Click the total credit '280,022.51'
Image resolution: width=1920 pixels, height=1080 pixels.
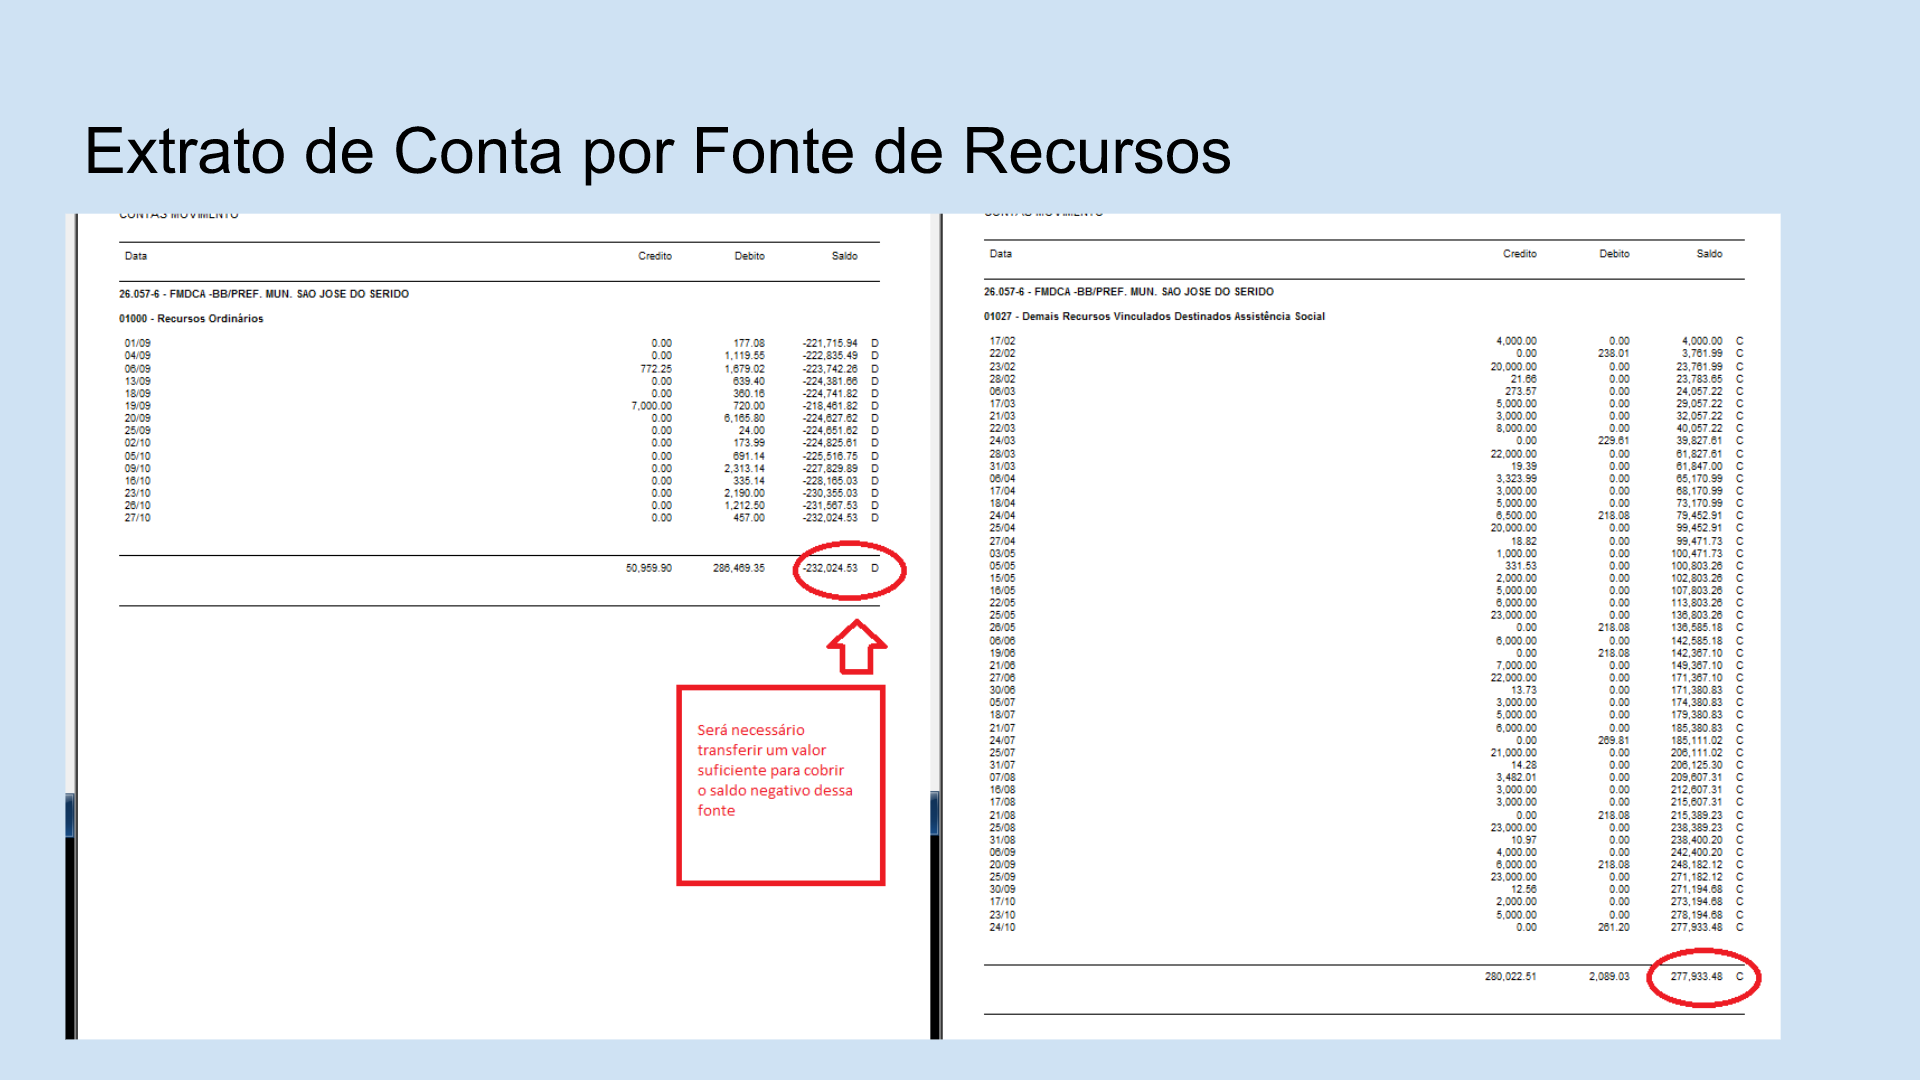click(1511, 977)
